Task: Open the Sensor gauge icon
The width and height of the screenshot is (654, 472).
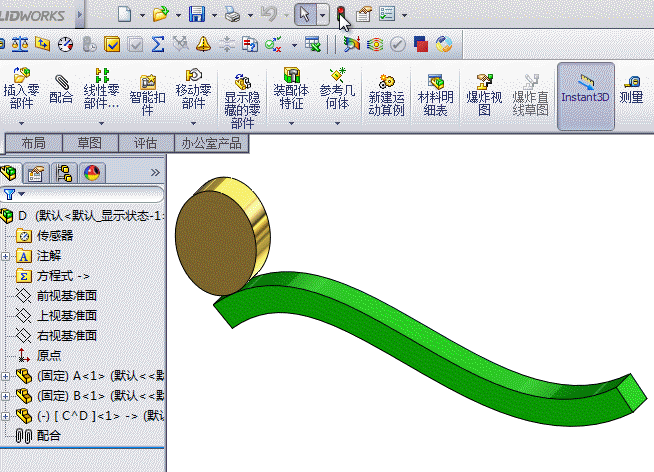Action: click(65, 44)
